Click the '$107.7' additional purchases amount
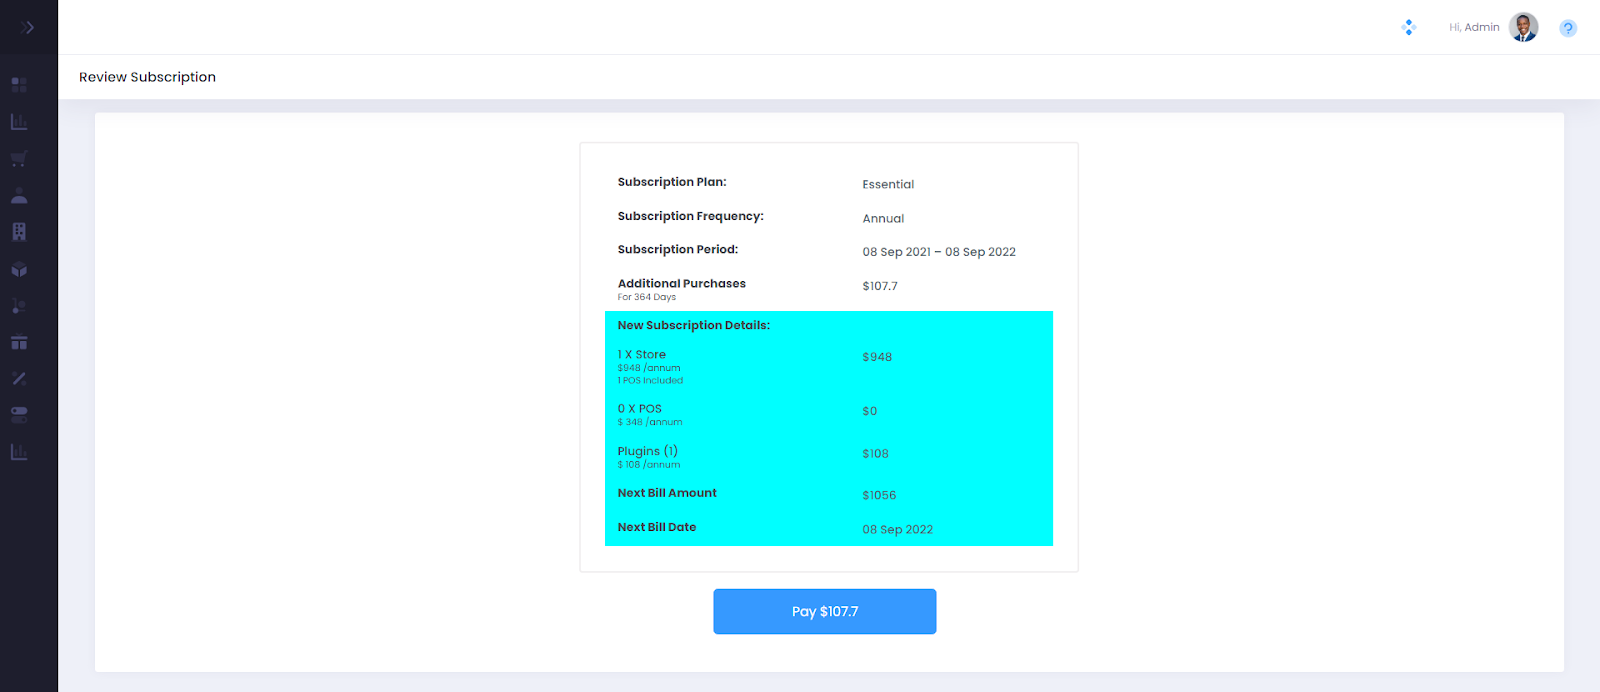Screen dimensions: 1600x692 (x=880, y=286)
